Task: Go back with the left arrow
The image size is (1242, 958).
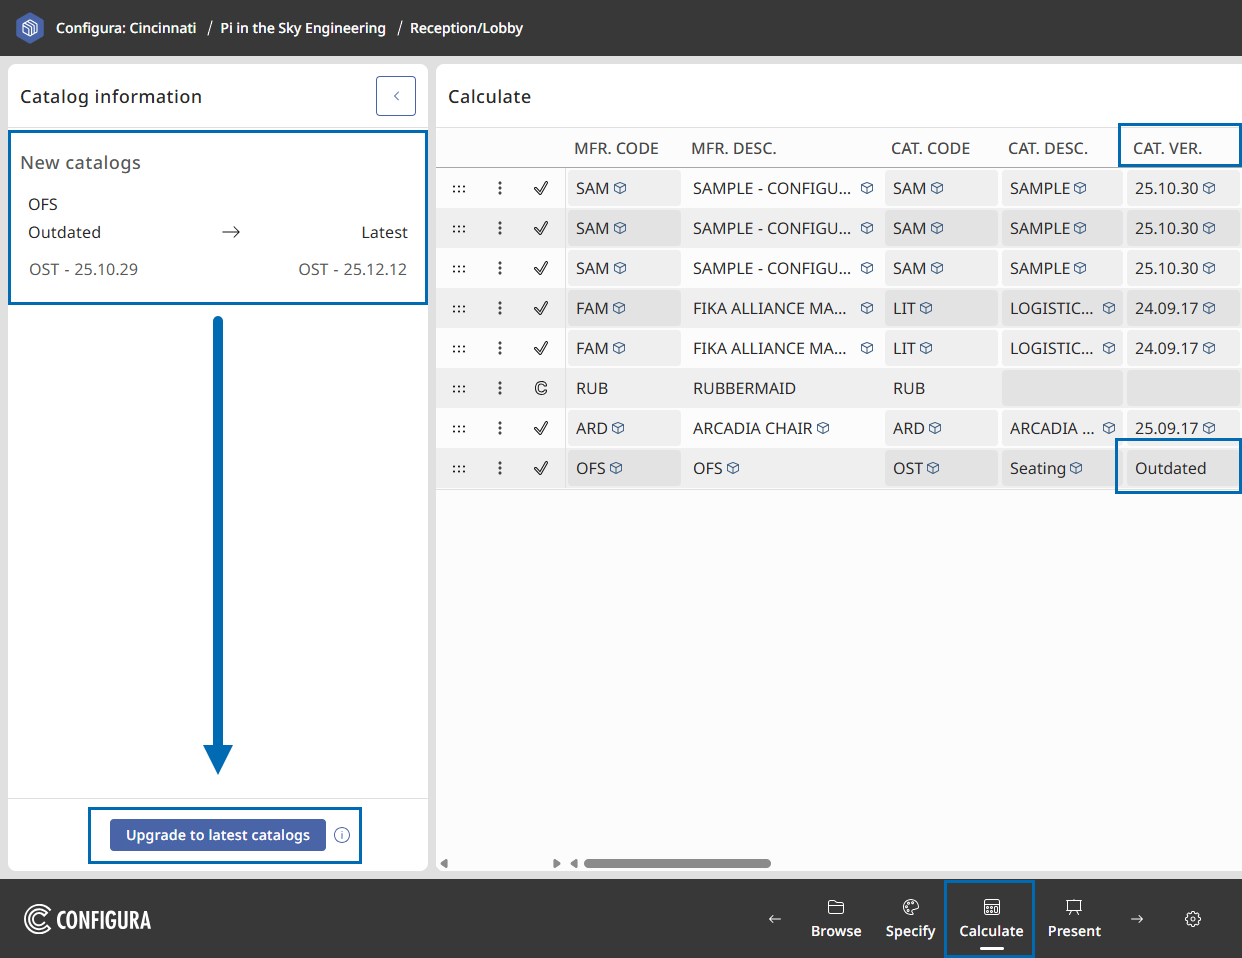Action: [775, 919]
